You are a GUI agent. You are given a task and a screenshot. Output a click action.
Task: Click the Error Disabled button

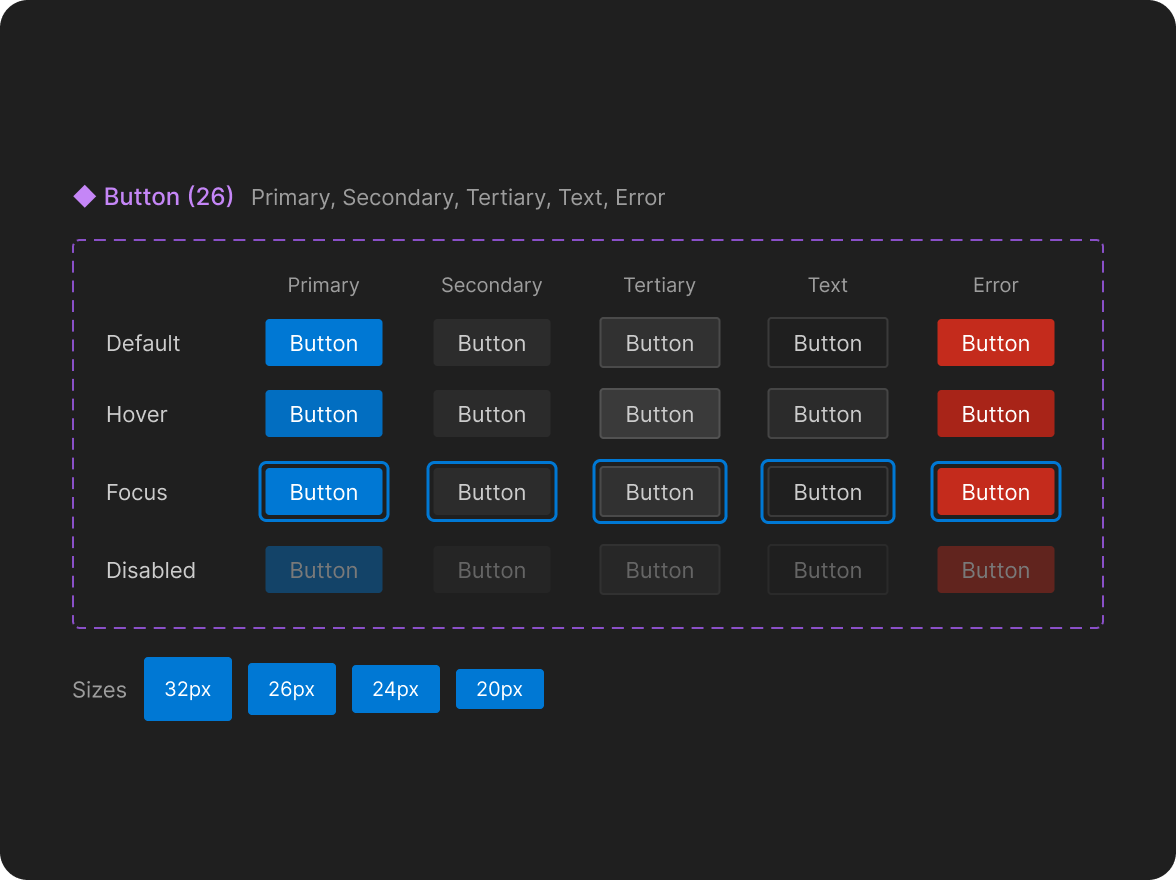coord(996,569)
